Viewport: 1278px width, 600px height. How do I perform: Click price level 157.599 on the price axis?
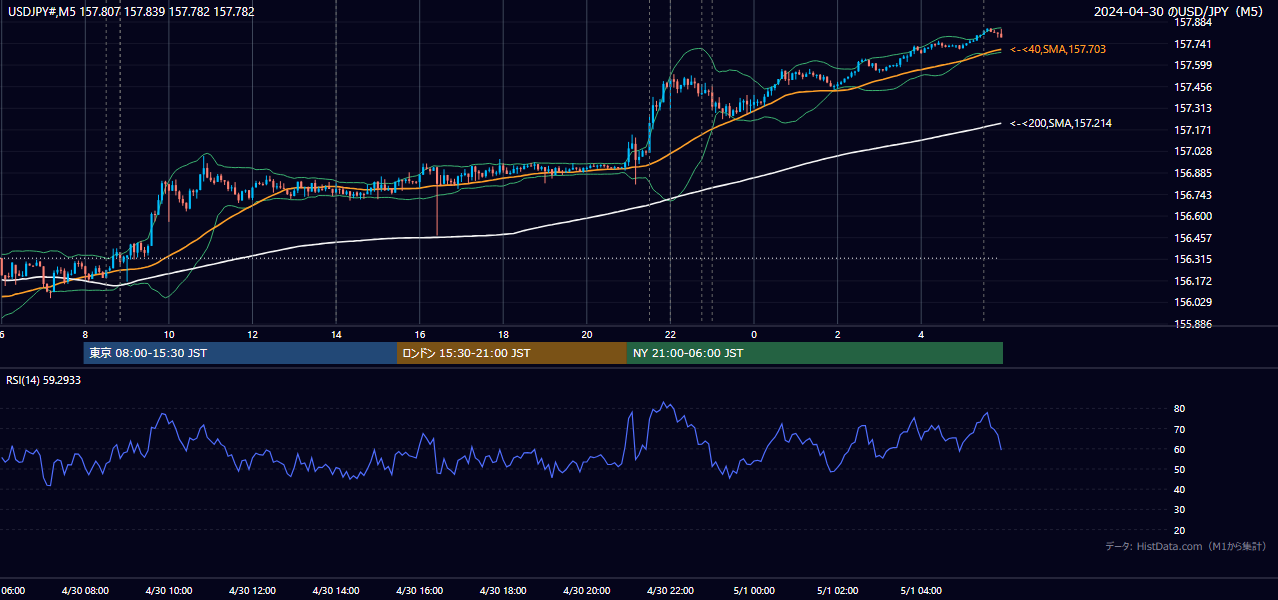pyautogui.click(x=1193, y=65)
